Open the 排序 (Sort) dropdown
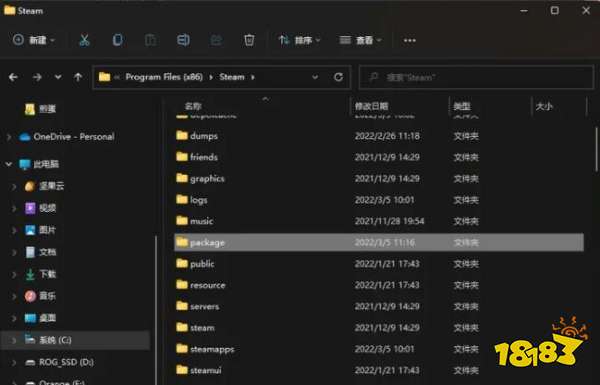The width and height of the screenshot is (600, 385). point(299,40)
